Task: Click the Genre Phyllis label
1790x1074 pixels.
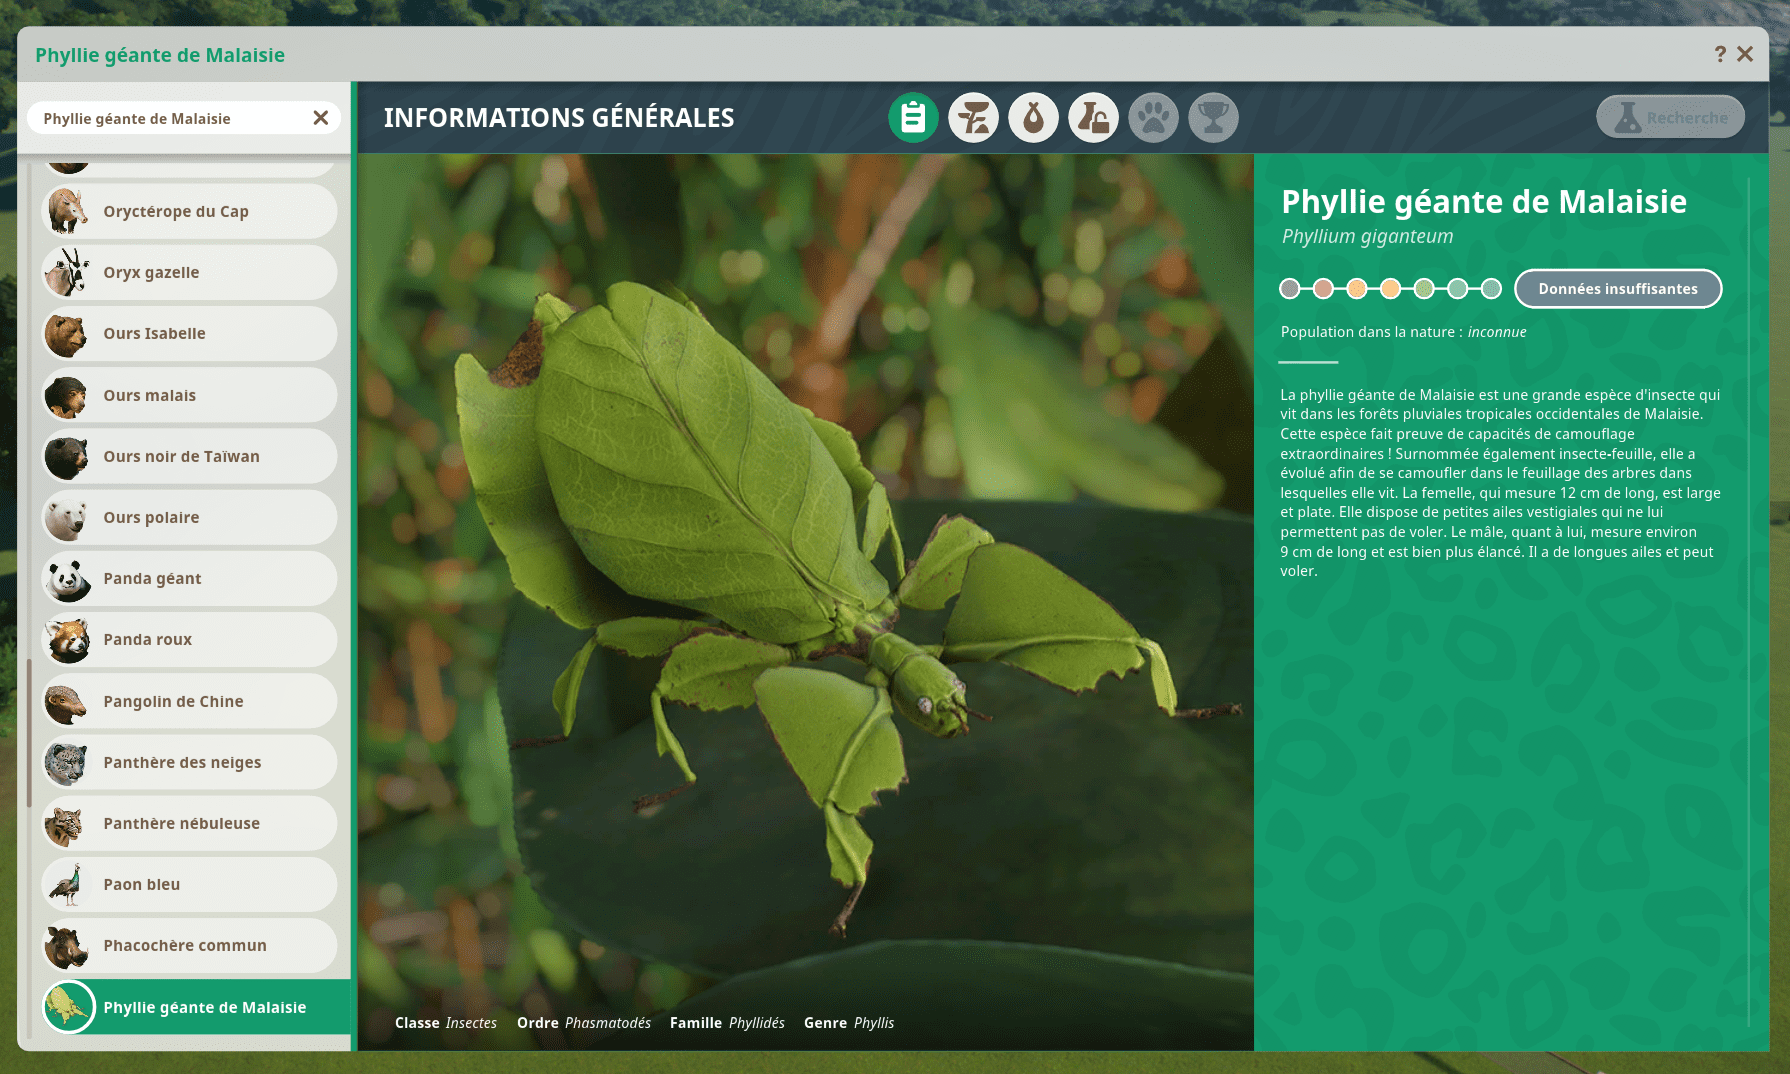Action: [x=849, y=1023]
